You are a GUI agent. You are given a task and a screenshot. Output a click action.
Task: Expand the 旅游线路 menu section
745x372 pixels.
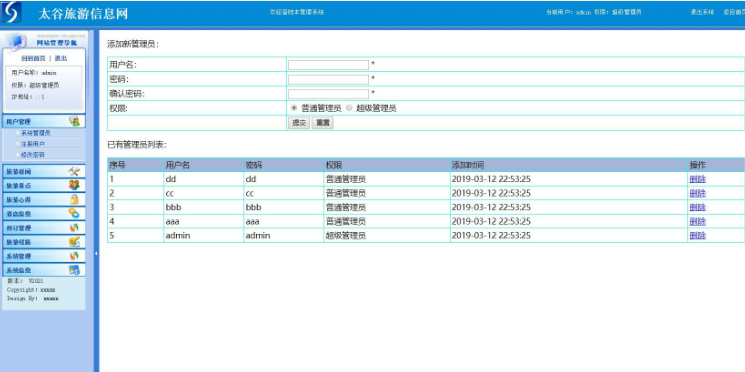pos(44,242)
